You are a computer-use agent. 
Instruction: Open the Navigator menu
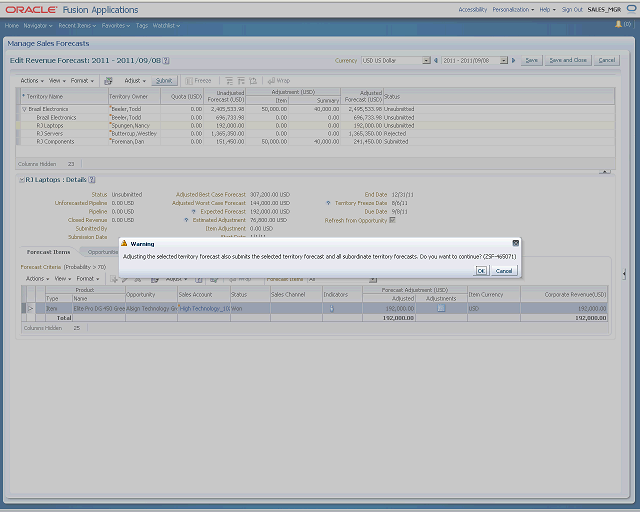pos(38,25)
